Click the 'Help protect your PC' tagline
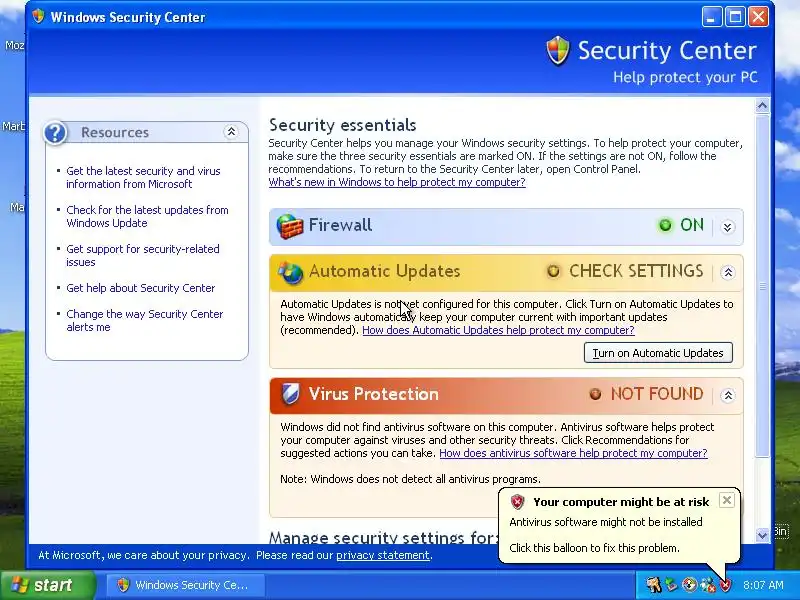This screenshot has height=600, width=800. click(x=685, y=78)
